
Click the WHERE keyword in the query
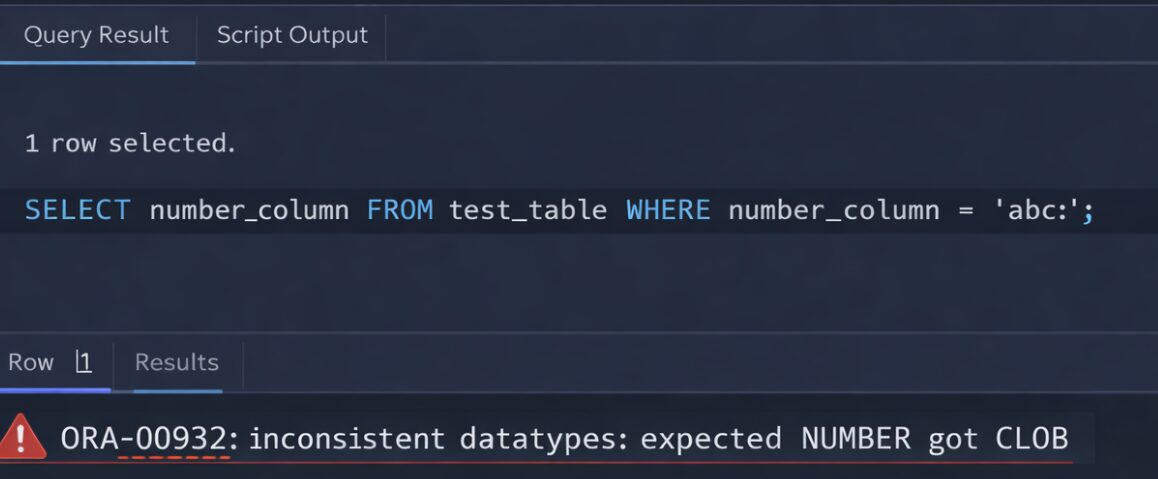[668, 210]
